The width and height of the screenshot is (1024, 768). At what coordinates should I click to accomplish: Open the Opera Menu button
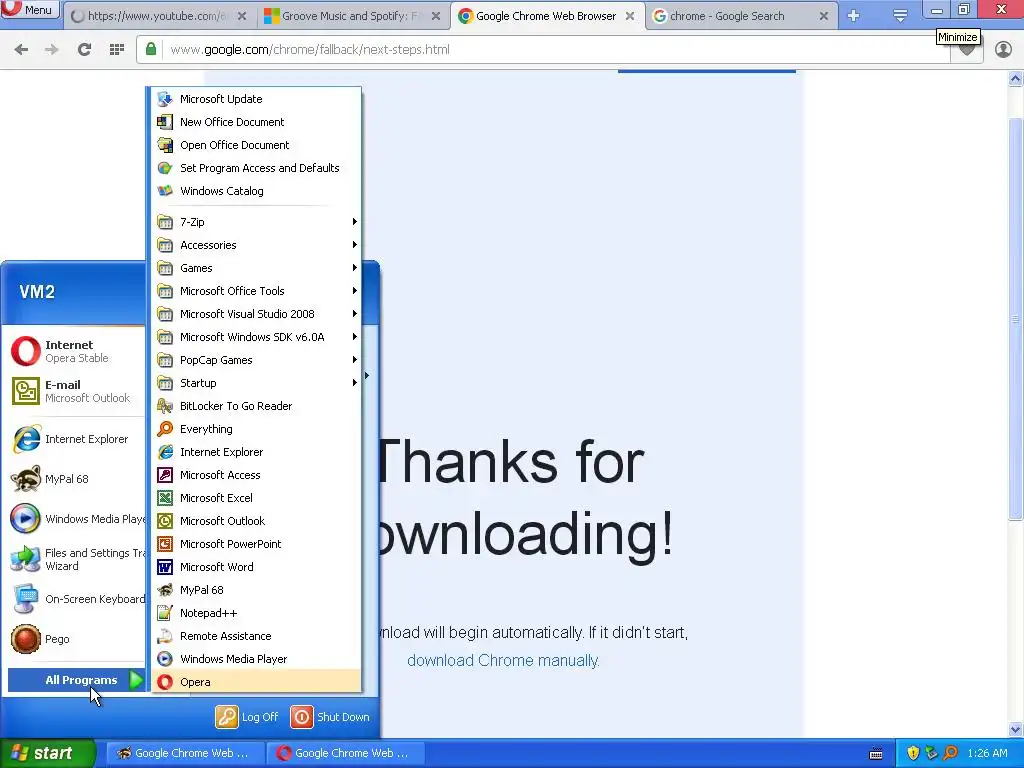point(29,10)
